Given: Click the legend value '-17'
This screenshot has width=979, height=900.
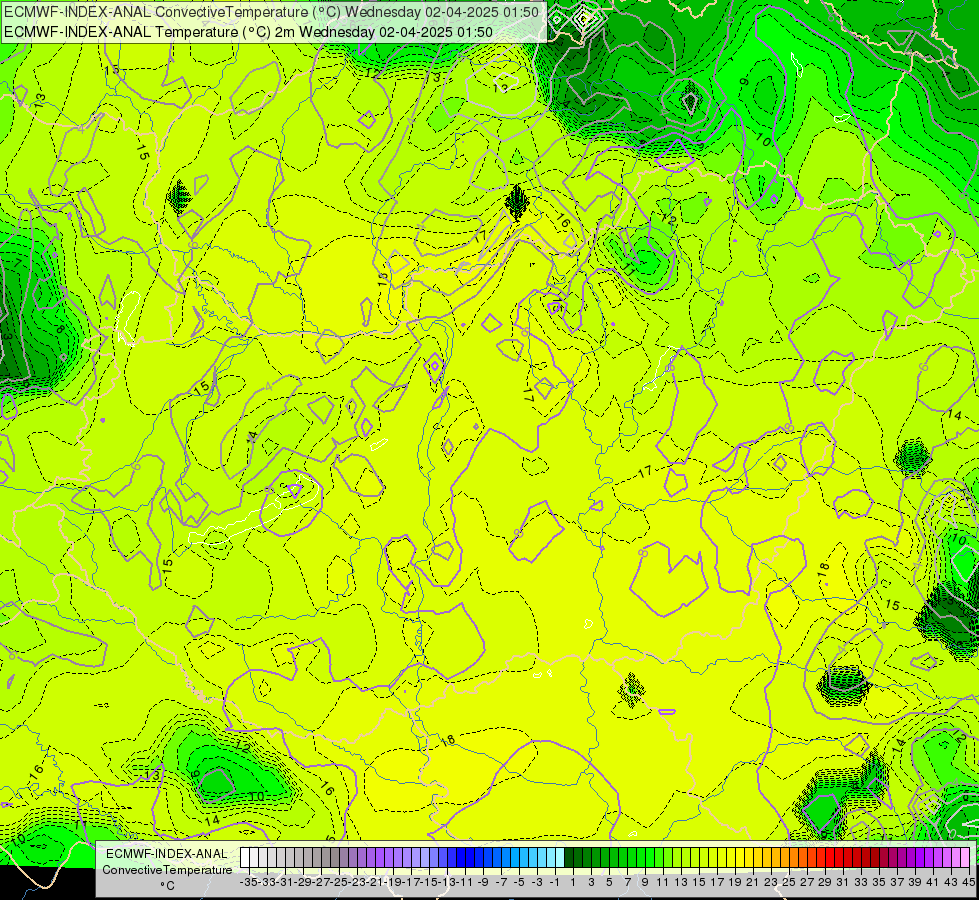Looking at the screenshot, I should click(411, 883).
